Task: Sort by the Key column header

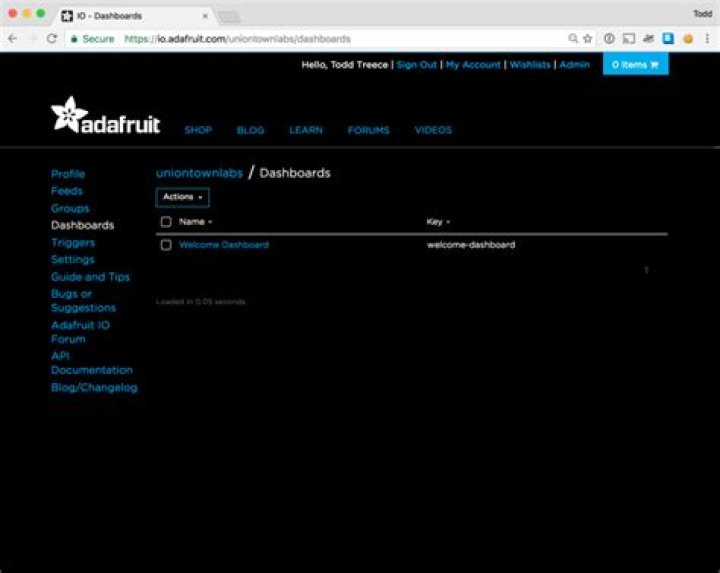Action: pyautogui.click(x=438, y=221)
